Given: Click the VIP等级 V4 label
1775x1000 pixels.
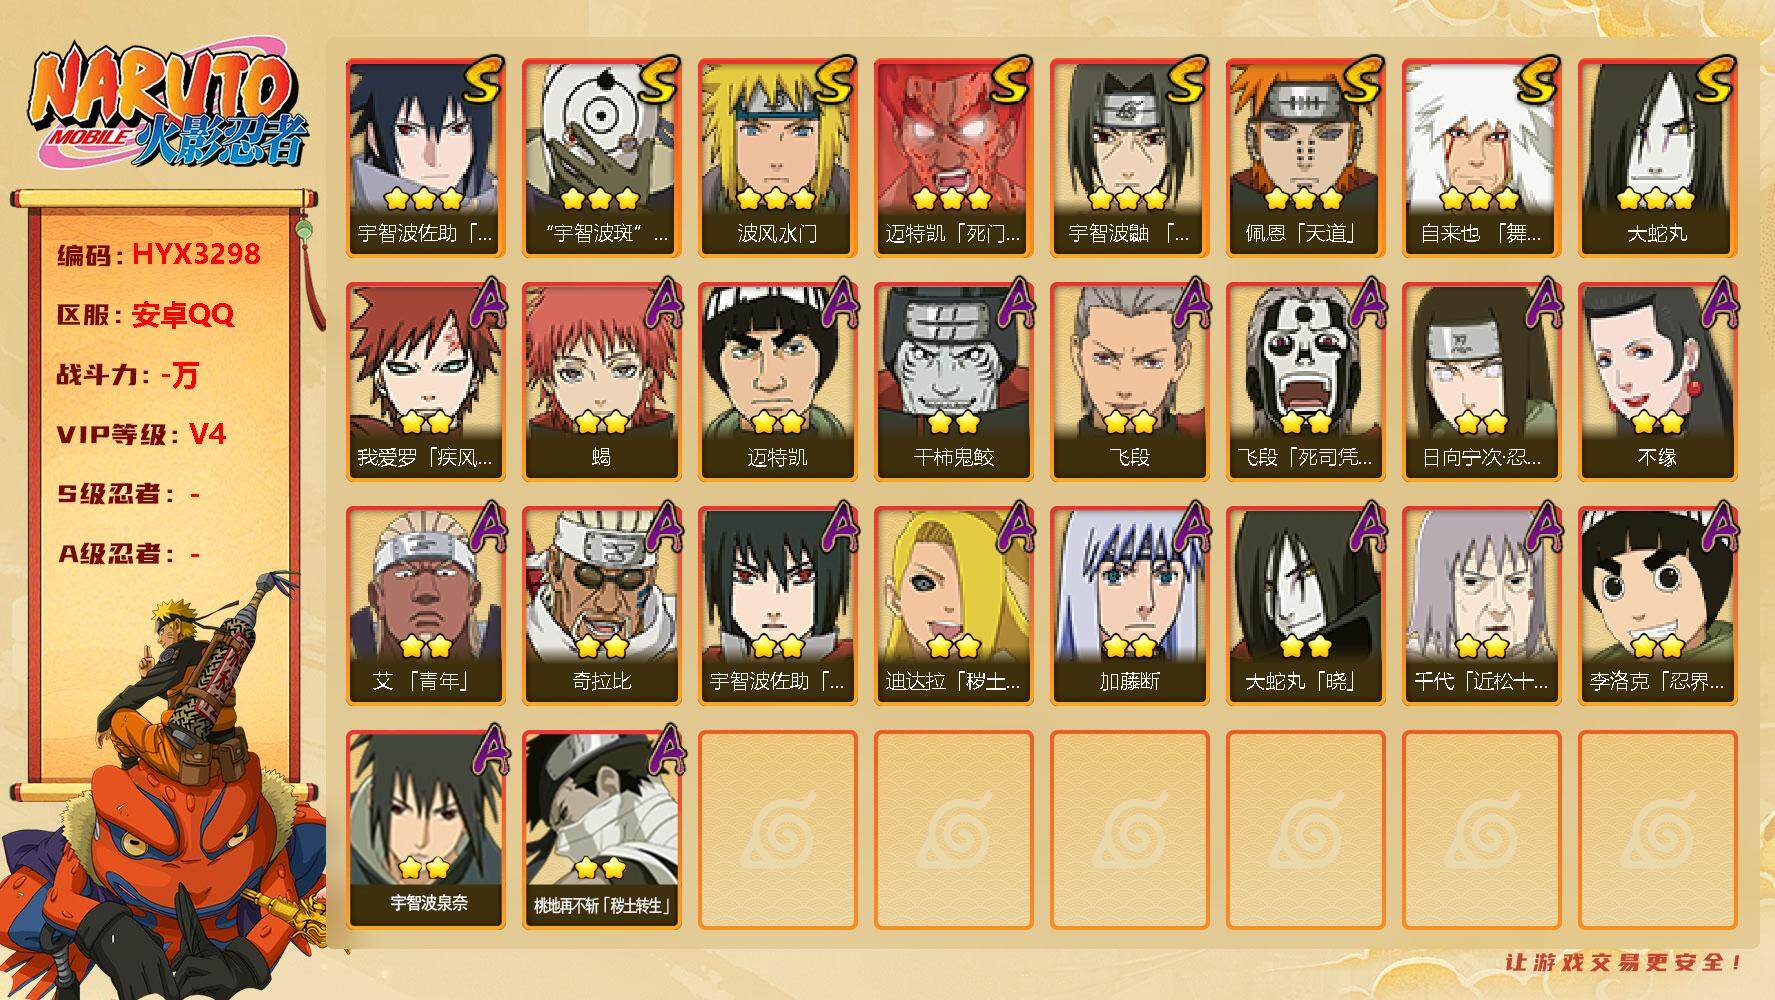Looking at the screenshot, I should 141,434.
